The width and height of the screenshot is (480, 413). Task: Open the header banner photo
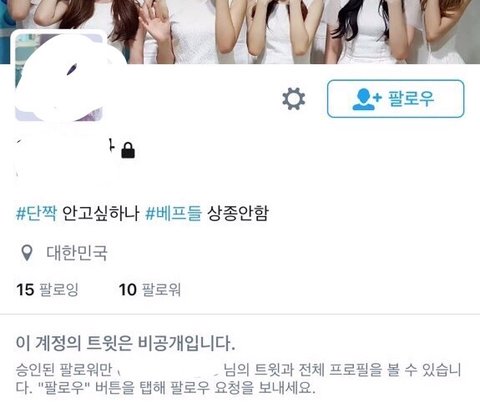[240, 32]
